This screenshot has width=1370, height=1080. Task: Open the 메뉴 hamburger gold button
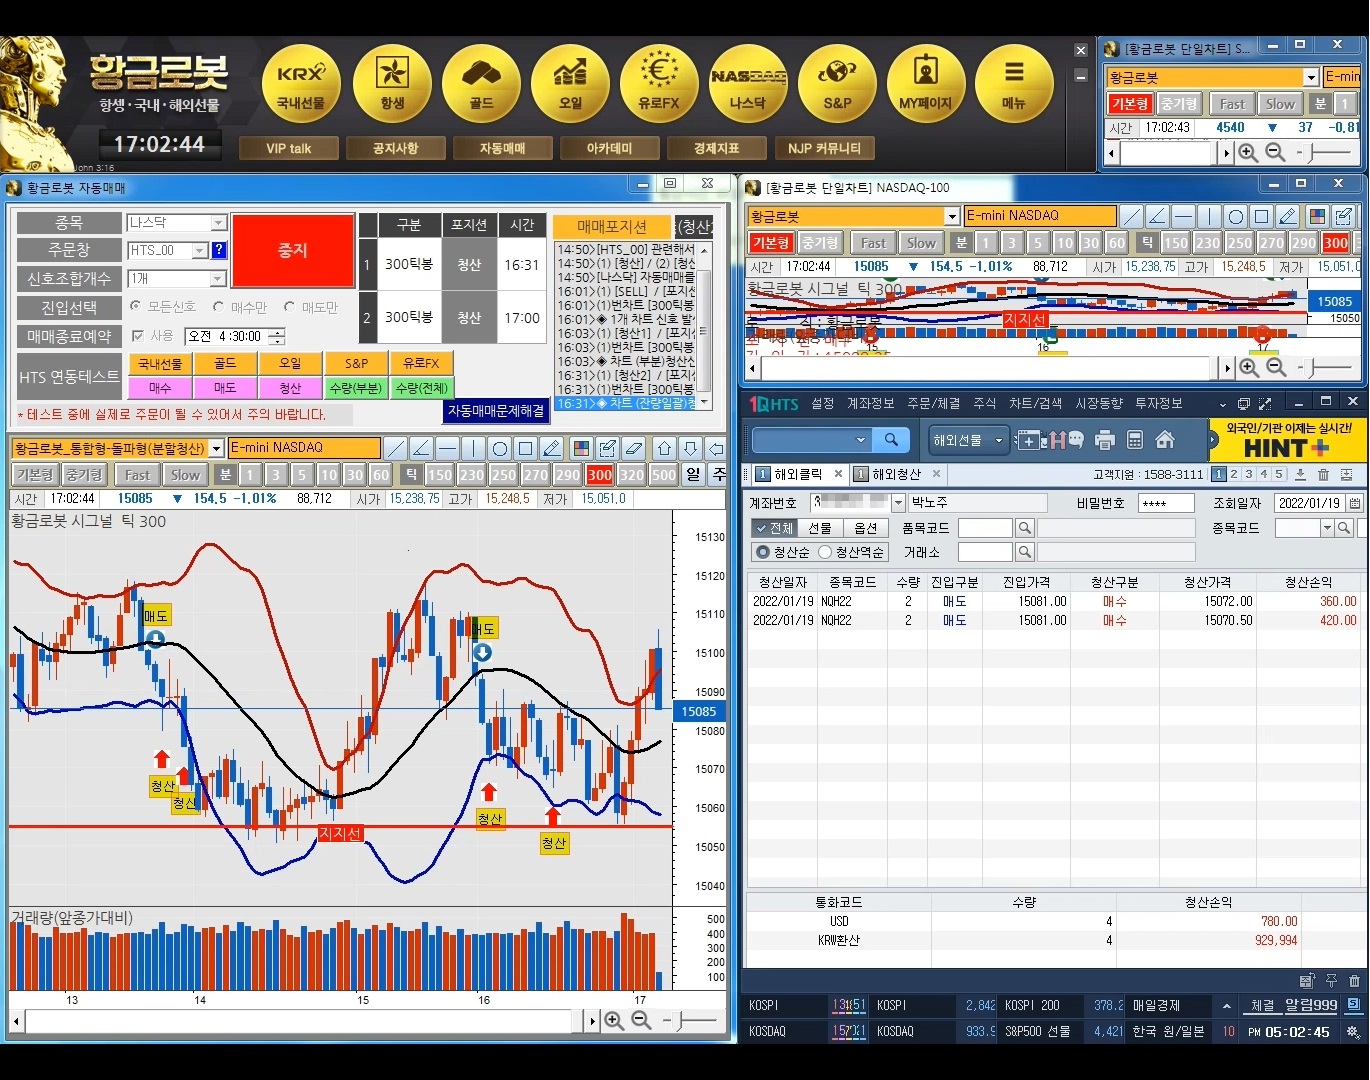coord(1014,84)
